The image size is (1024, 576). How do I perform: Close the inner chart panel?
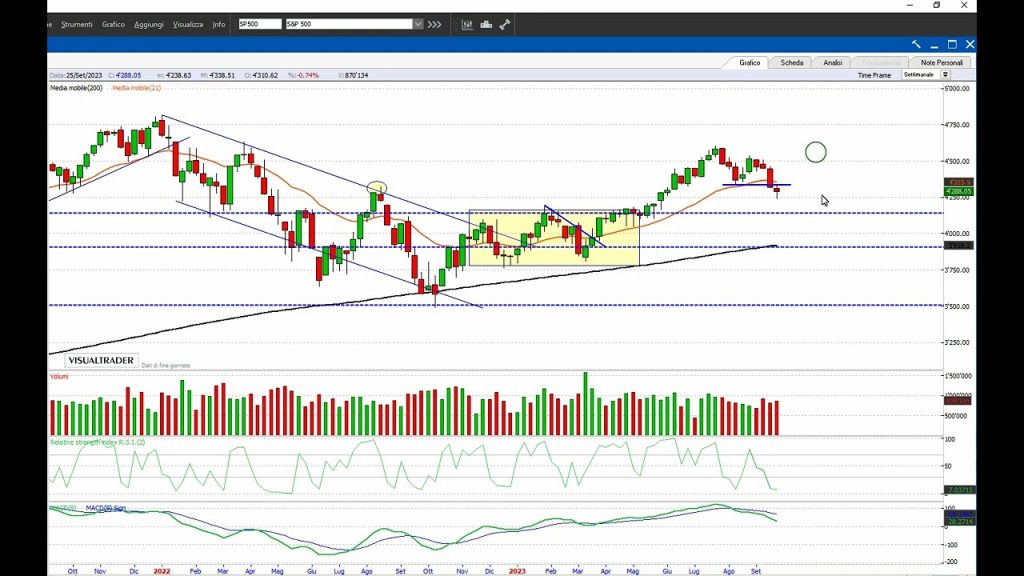click(x=970, y=44)
